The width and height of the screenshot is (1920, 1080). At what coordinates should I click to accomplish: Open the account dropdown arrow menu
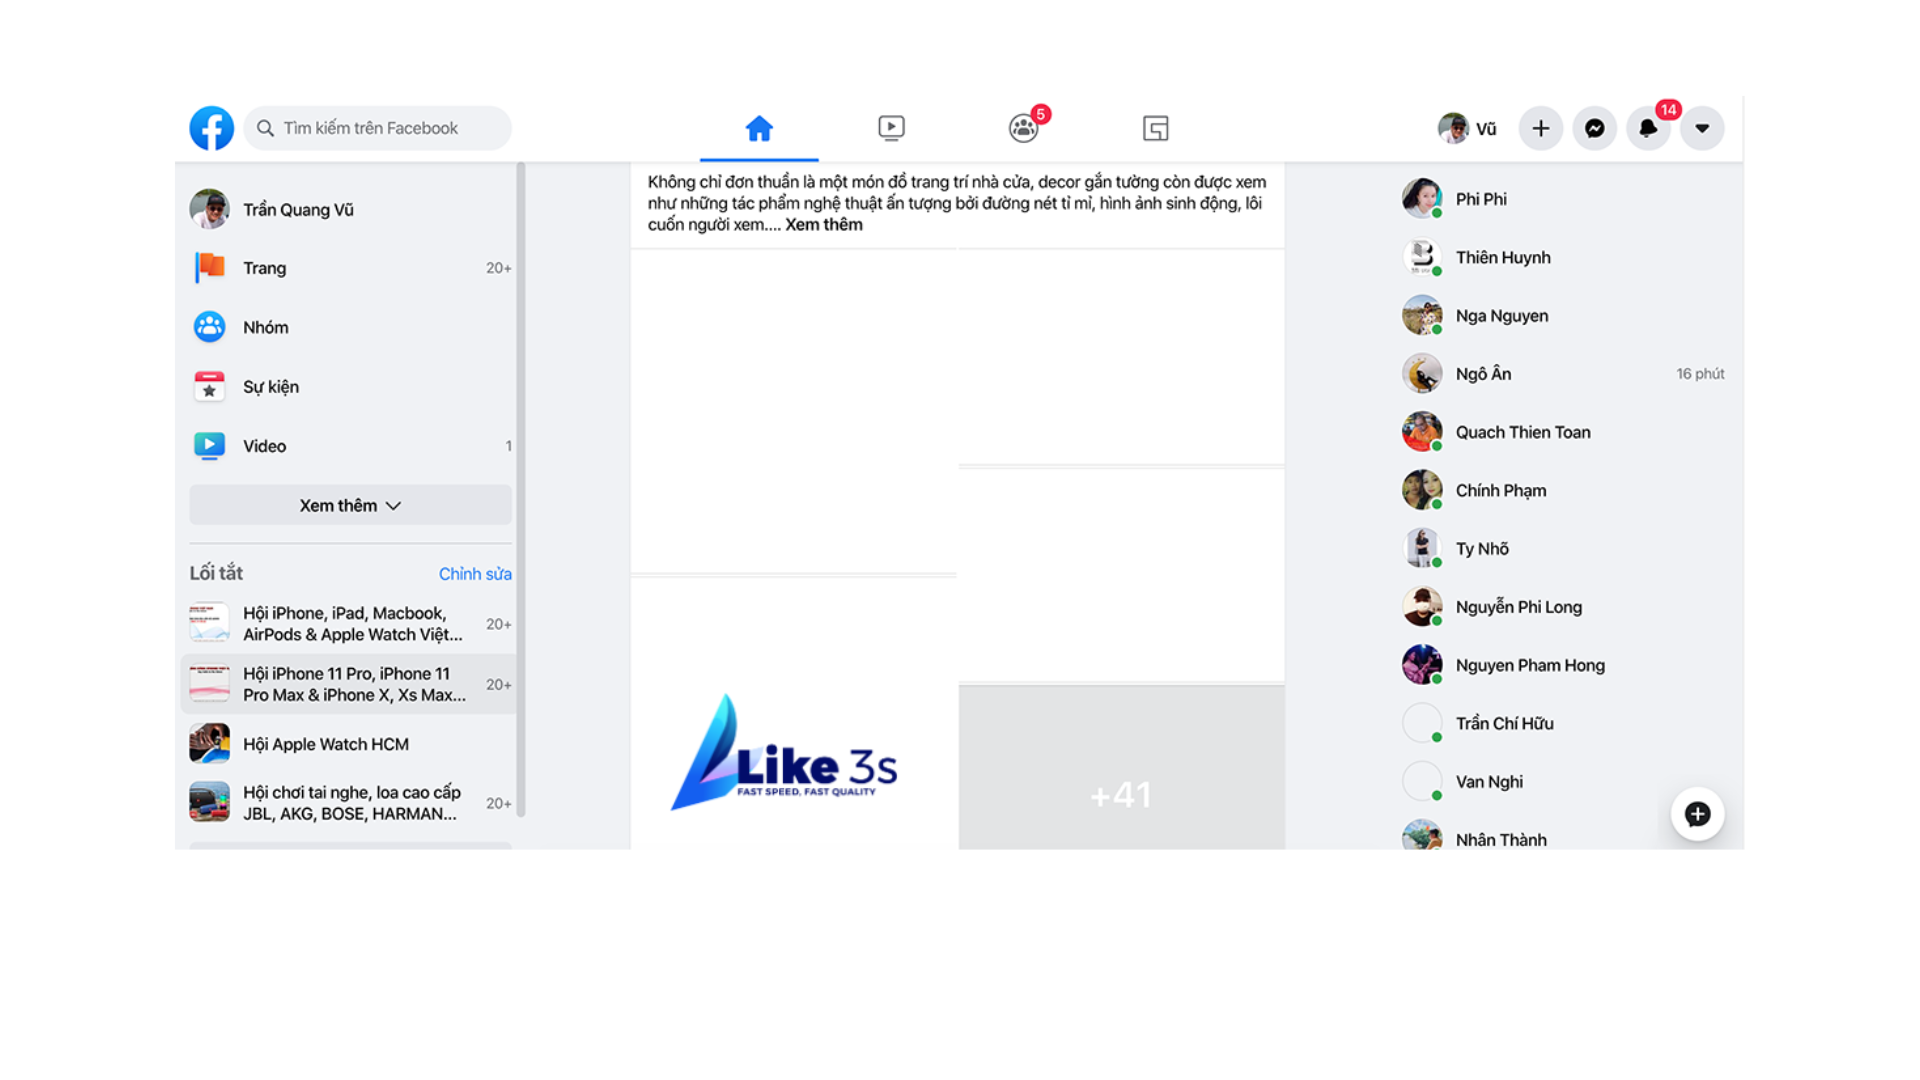[x=1702, y=128]
